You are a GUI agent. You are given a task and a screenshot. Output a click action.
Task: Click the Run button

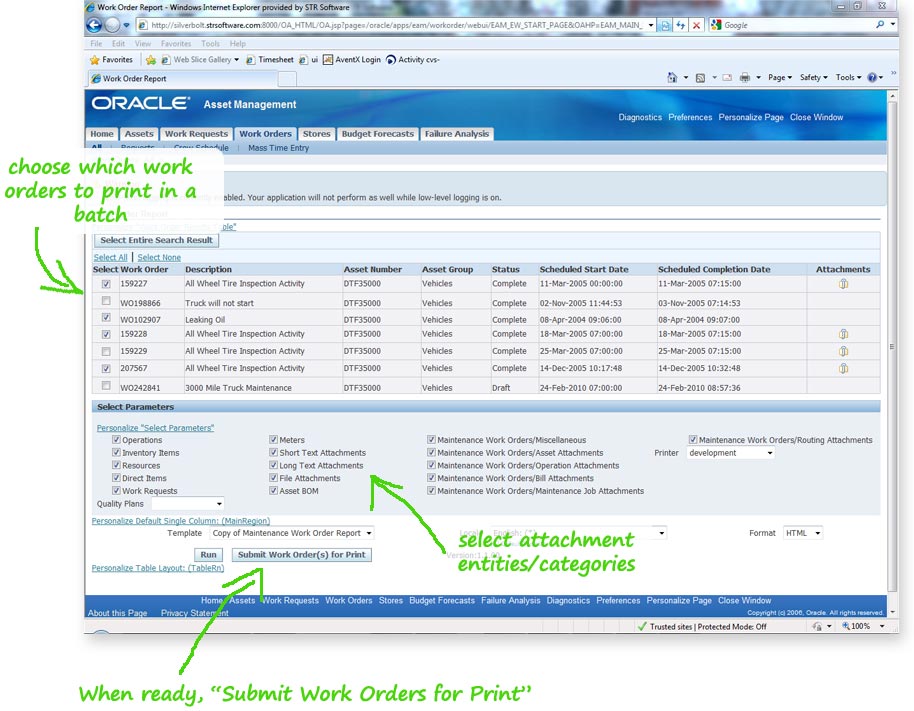point(208,555)
